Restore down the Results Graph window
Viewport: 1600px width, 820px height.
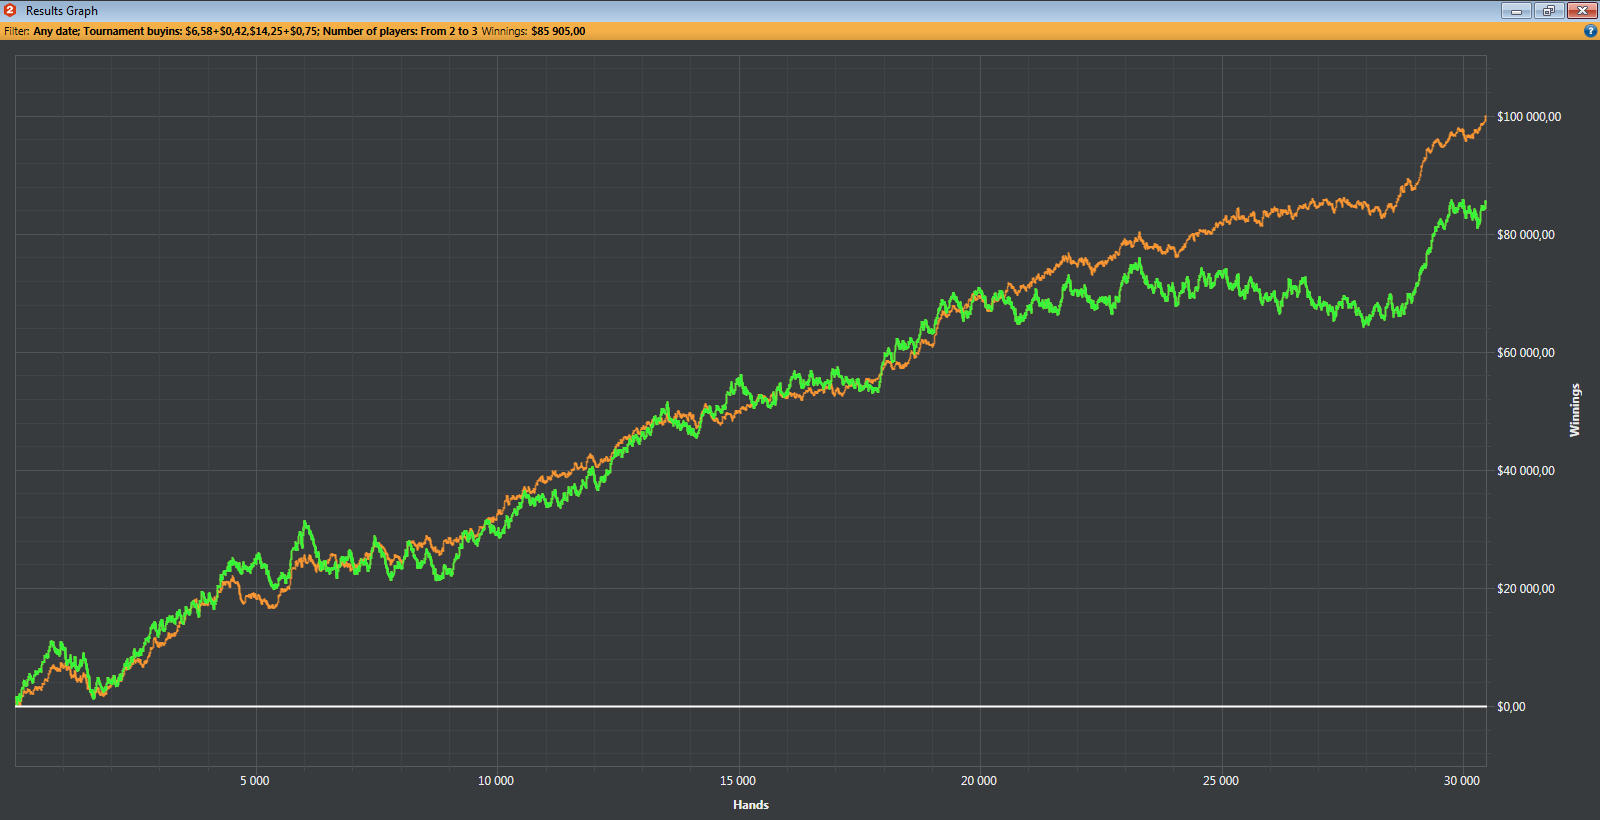point(1549,10)
